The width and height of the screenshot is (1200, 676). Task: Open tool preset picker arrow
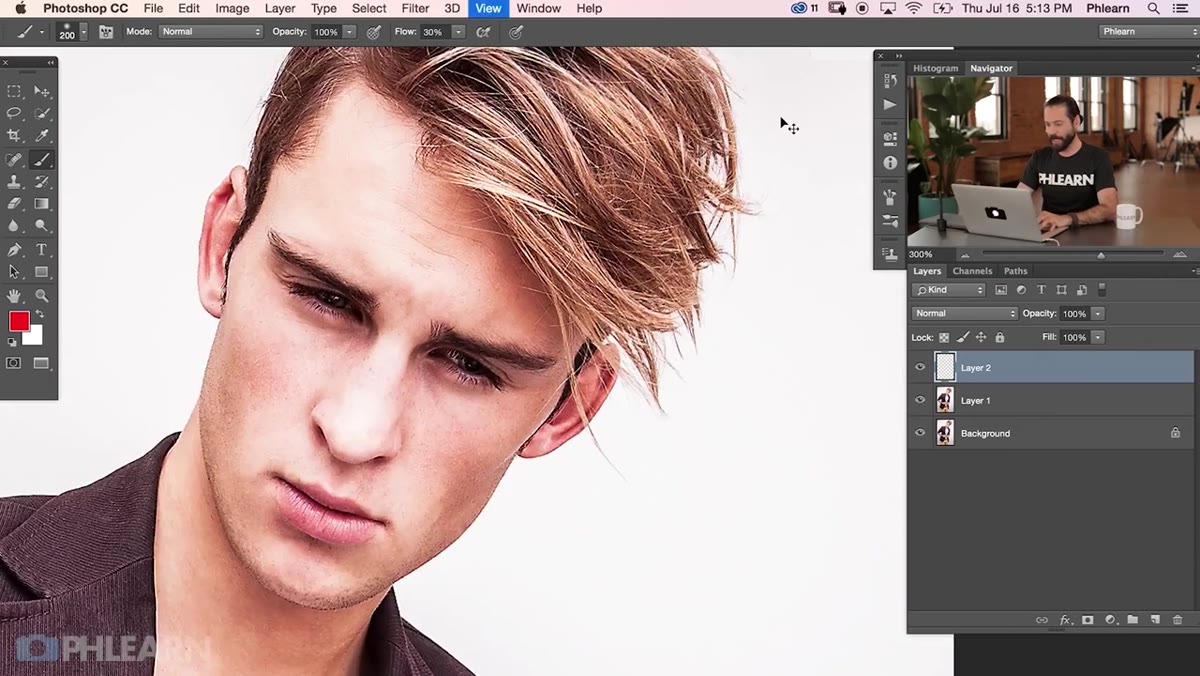pyautogui.click(x=42, y=32)
